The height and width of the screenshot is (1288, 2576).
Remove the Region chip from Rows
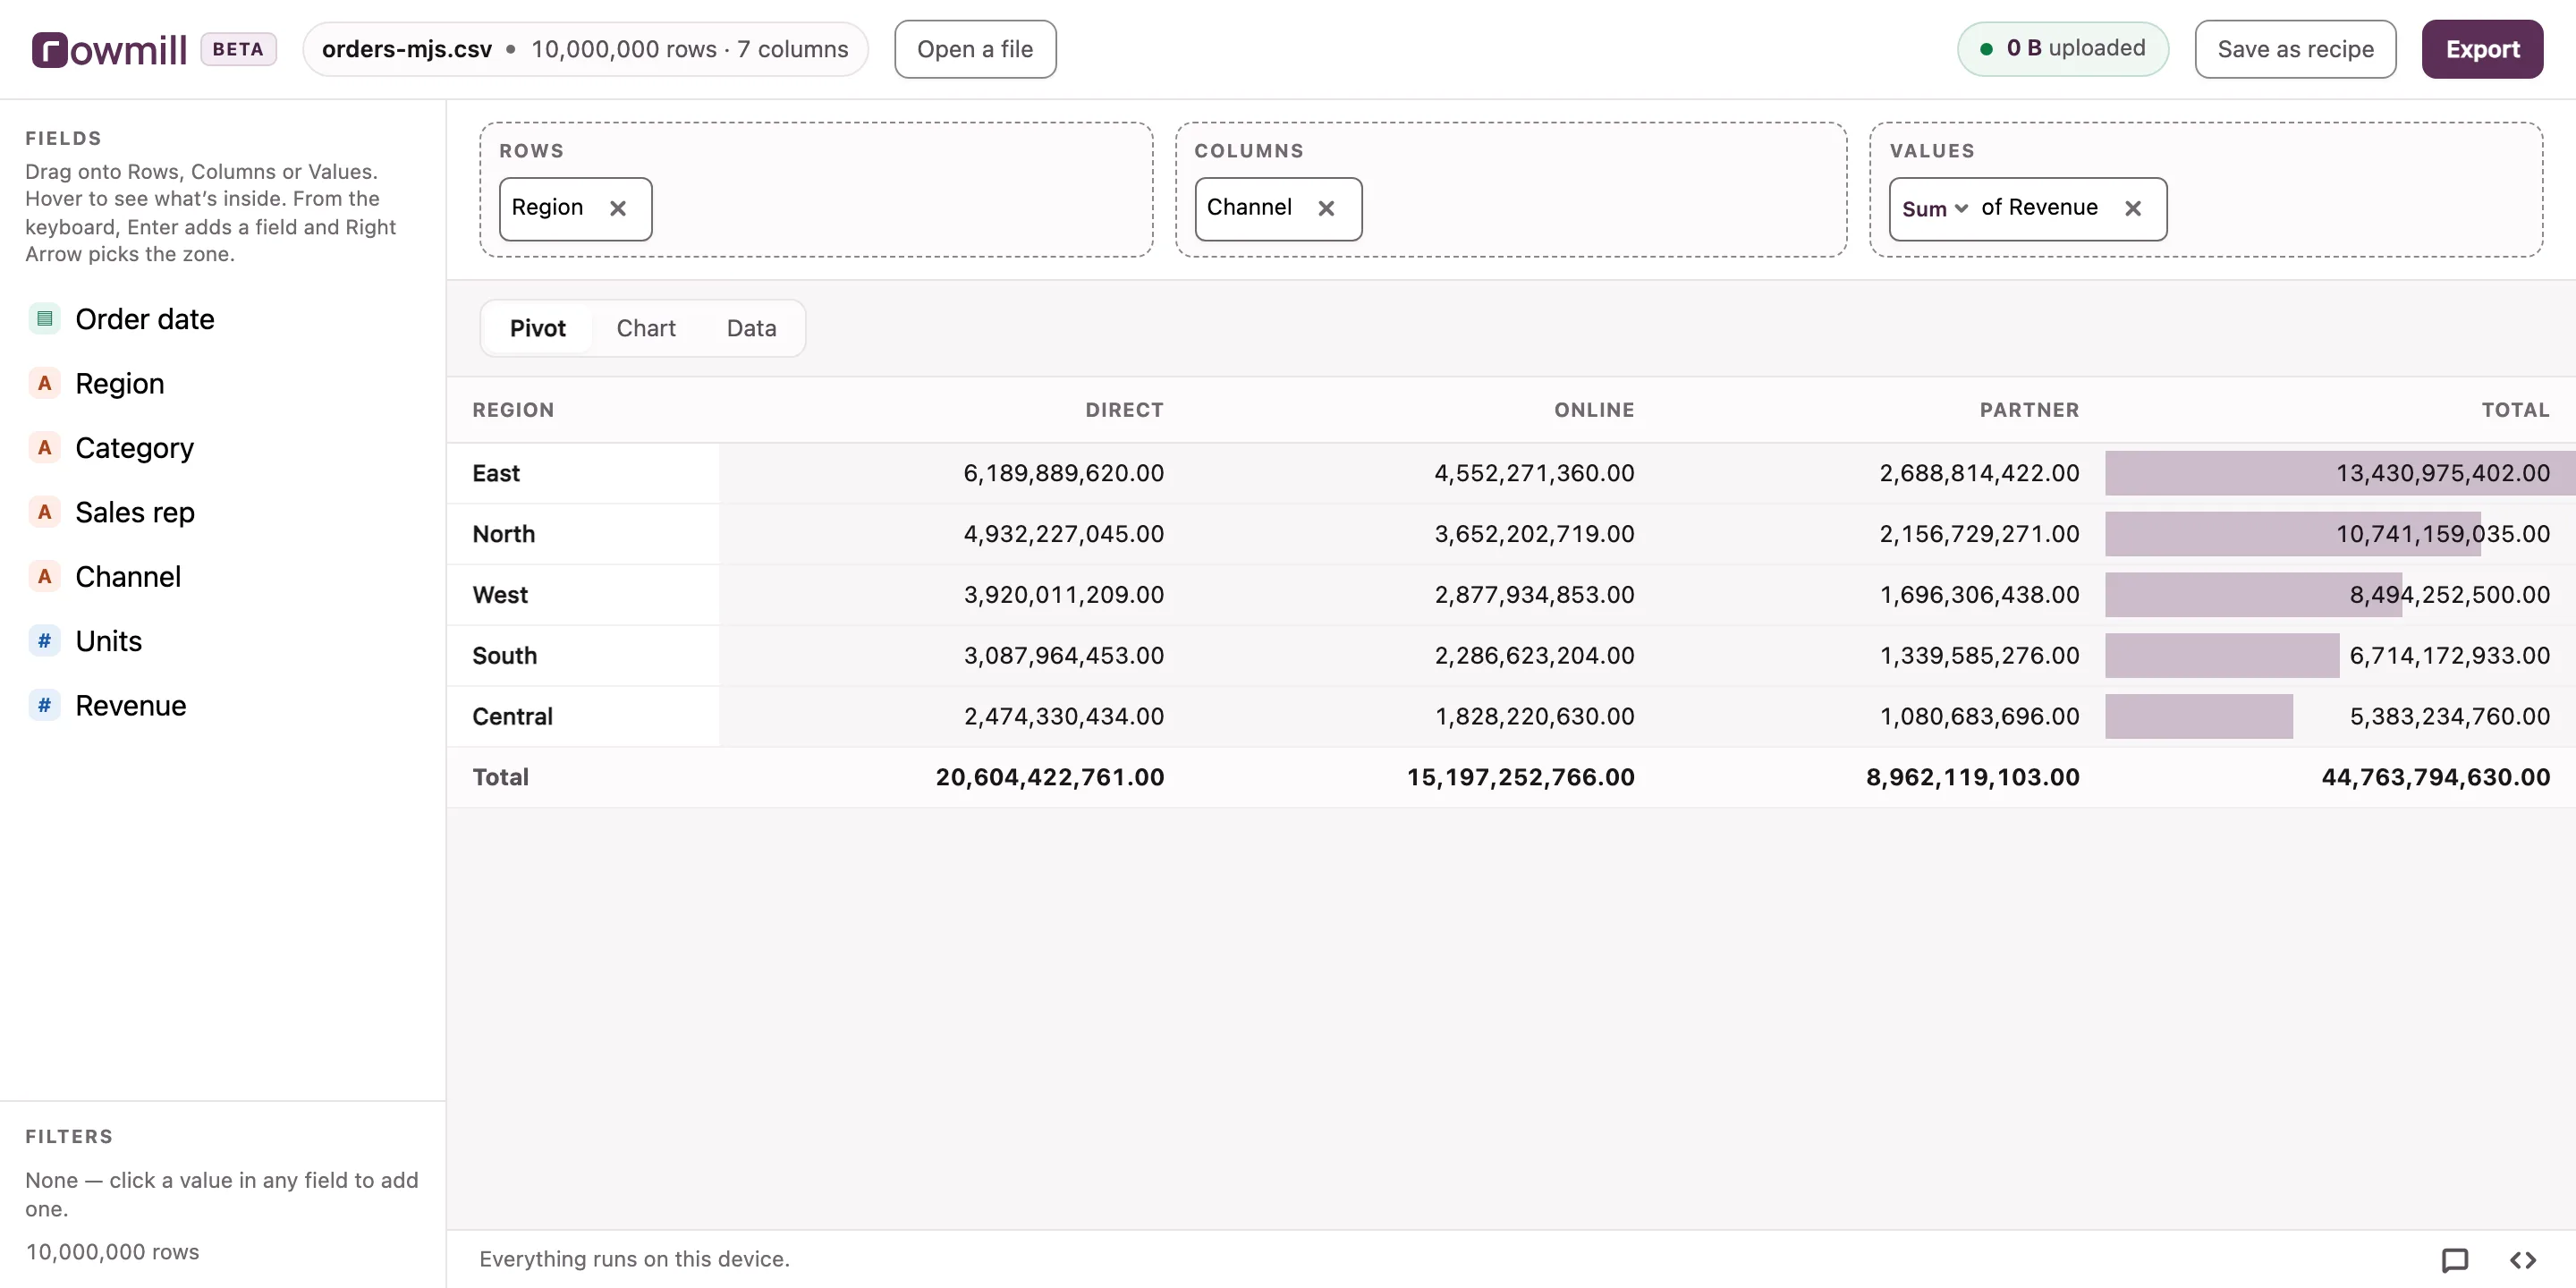[618, 208]
